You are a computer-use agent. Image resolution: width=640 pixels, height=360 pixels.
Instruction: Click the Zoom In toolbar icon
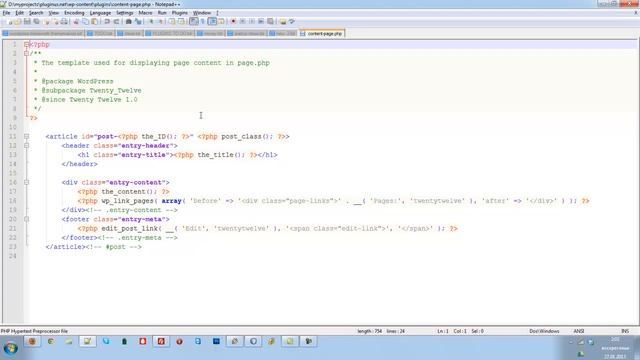click(x=151, y=21)
